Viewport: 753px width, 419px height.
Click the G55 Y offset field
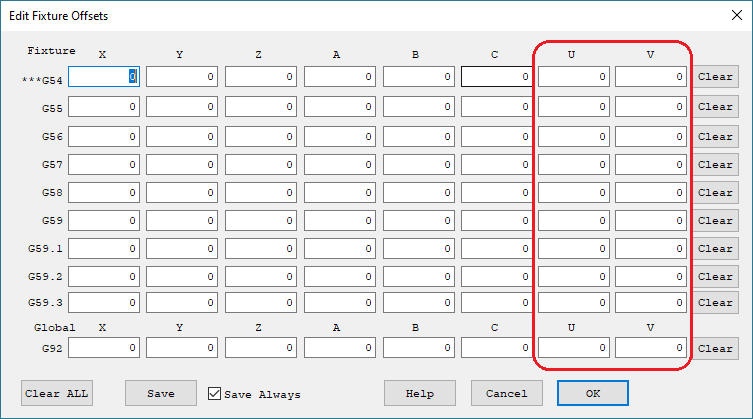182,107
